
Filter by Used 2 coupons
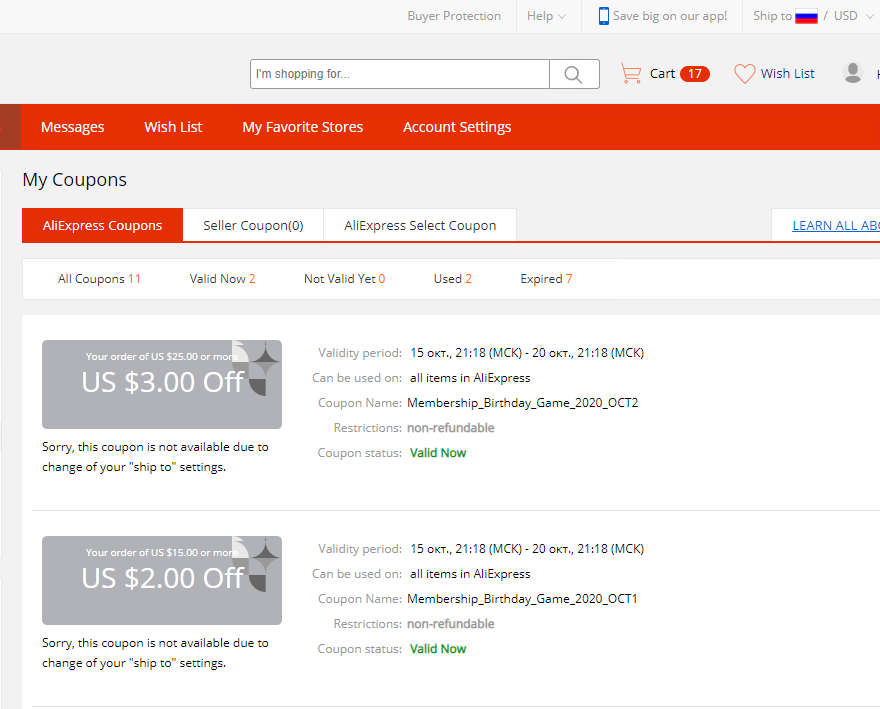[x=452, y=279]
